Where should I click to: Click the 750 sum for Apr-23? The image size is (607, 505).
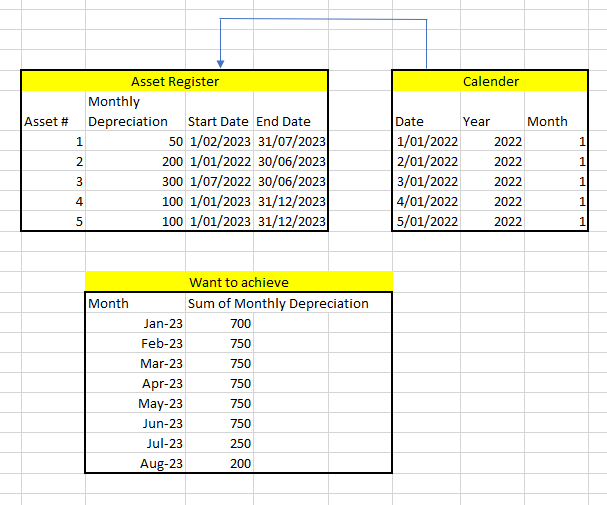pos(219,383)
